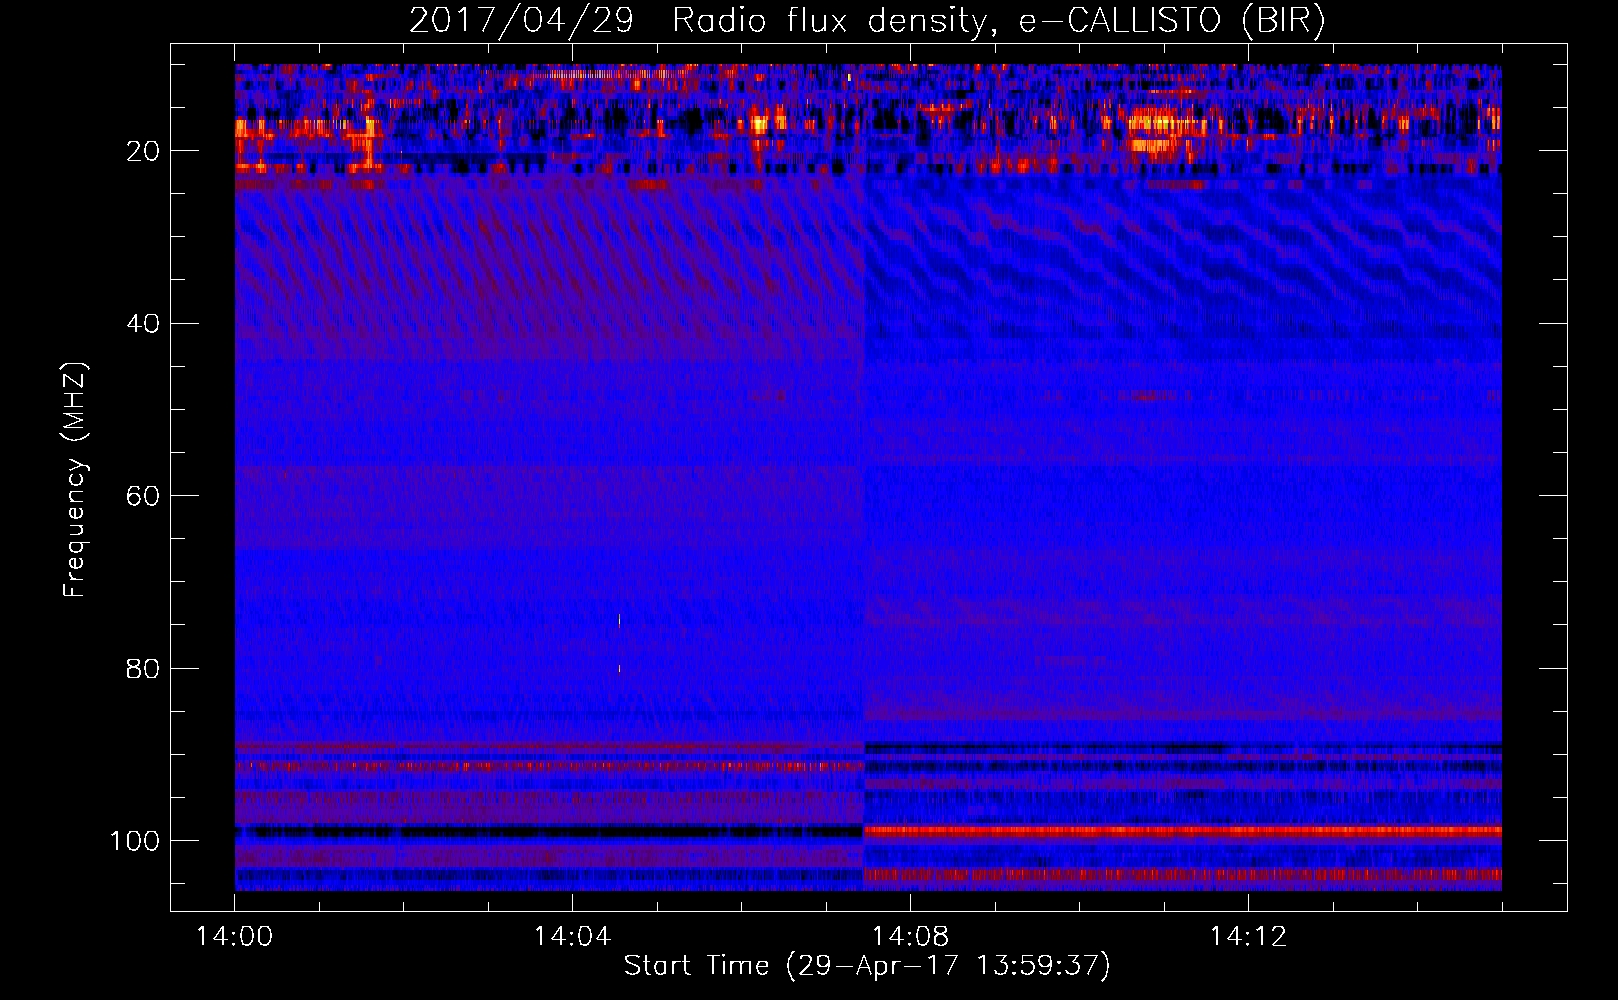This screenshot has height=1000, width=1618.
Task: Click the 14:12 time tick label
Action: [1248, 937]
